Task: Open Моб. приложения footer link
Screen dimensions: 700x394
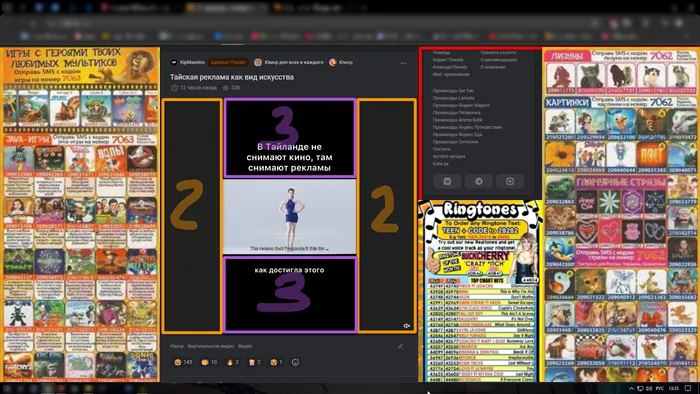Action: click(451, 75)
